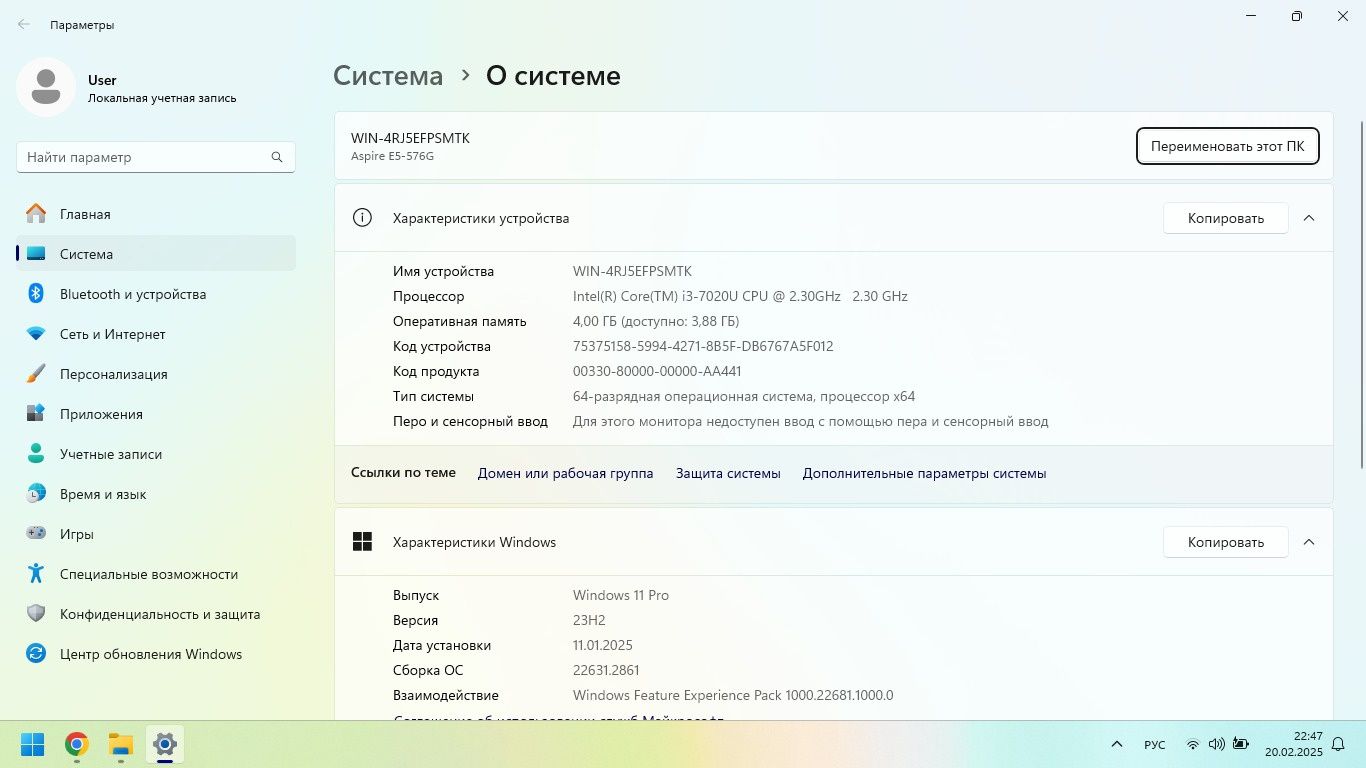Click the Время и язык clock icon
Viewport: 1366px width, 768px height.
click(36, 493)
